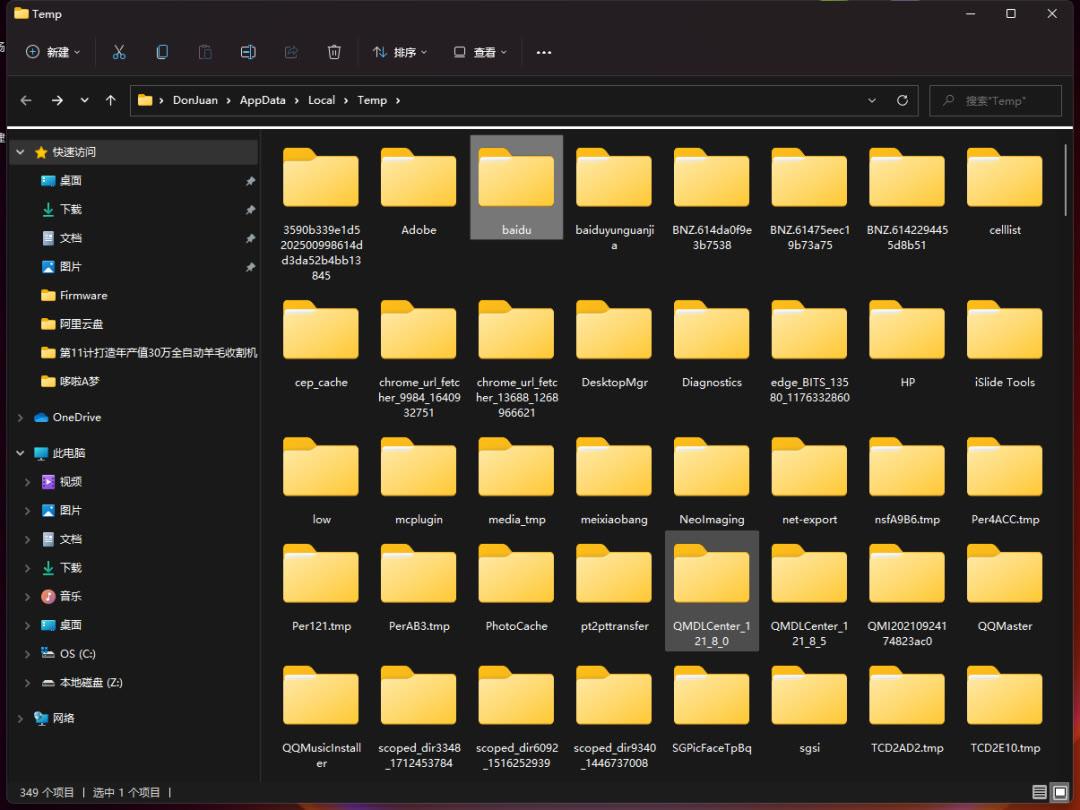This screenshot has height=810, width=1080.
Task: Open the 查看 view dropdown
Action: 480,52
